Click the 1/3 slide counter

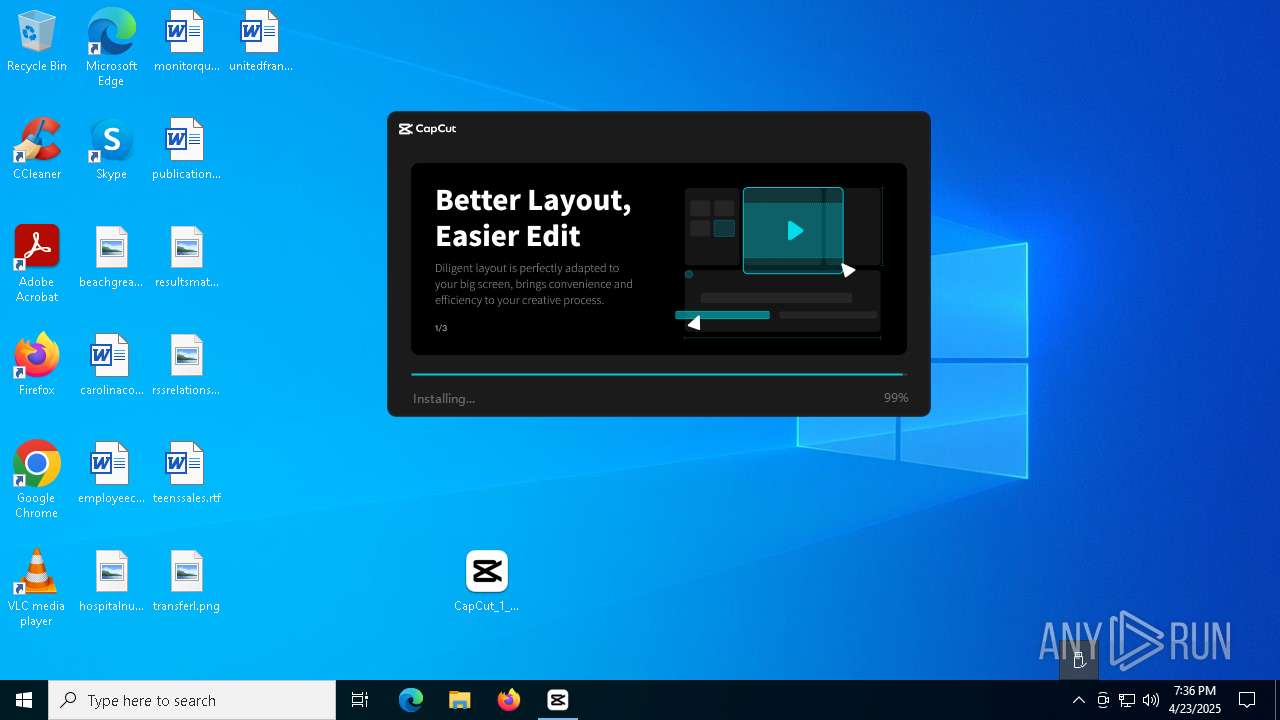point(441,328)
